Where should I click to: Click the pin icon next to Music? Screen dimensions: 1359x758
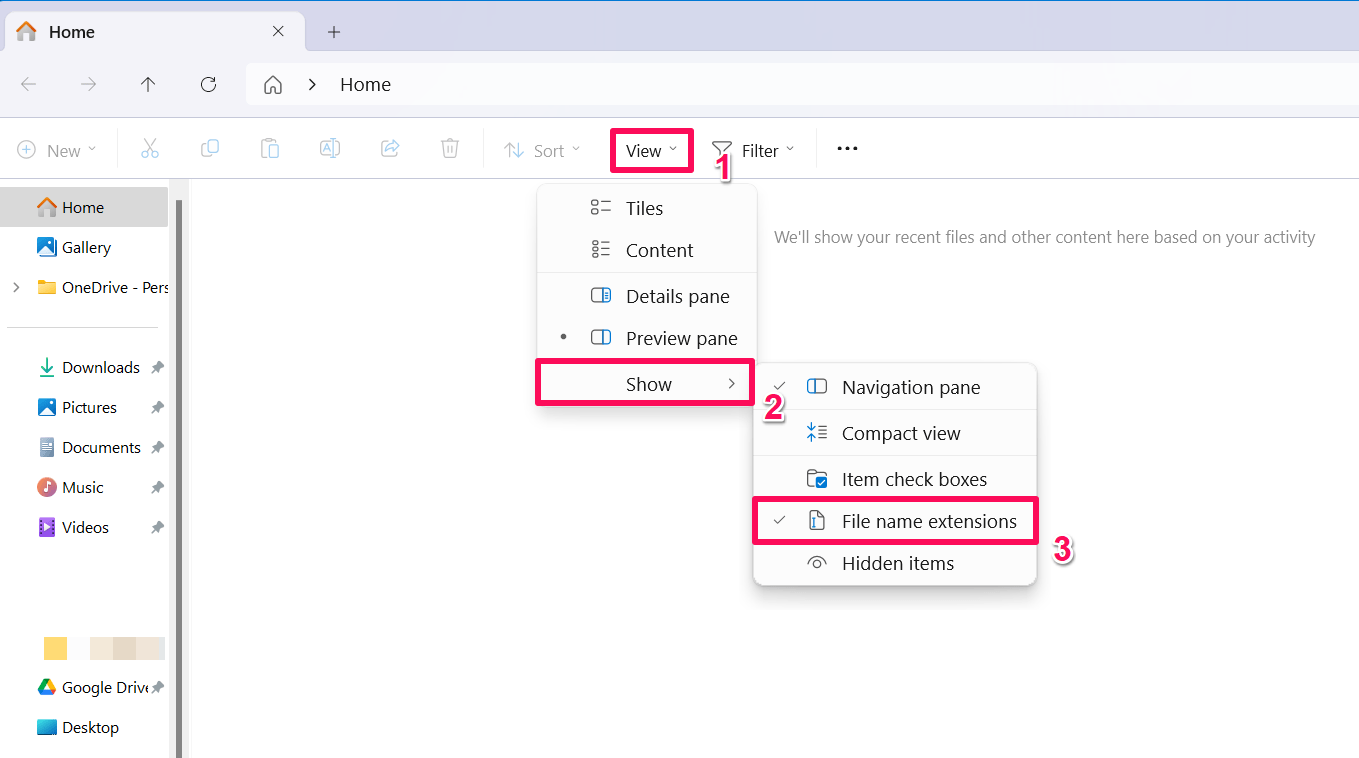(x=157, y=488)
